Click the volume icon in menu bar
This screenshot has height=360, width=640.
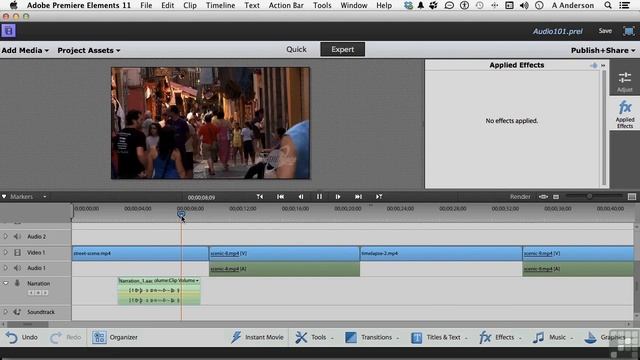(x=524, y=5)
